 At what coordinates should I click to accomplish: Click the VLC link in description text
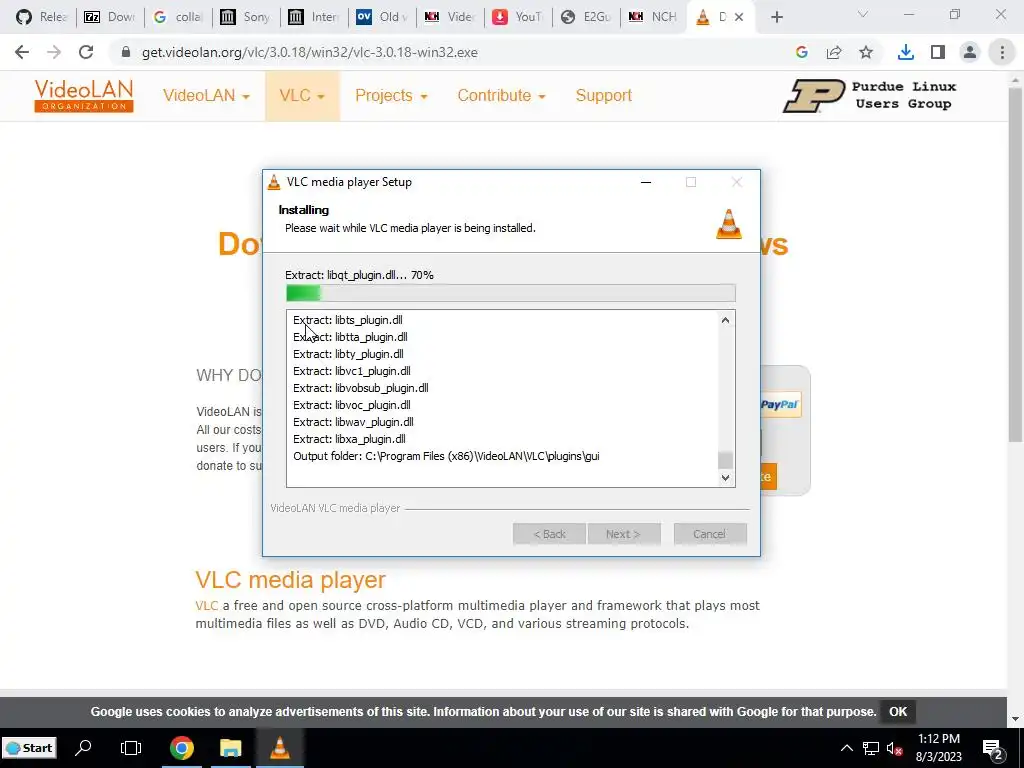206,605
